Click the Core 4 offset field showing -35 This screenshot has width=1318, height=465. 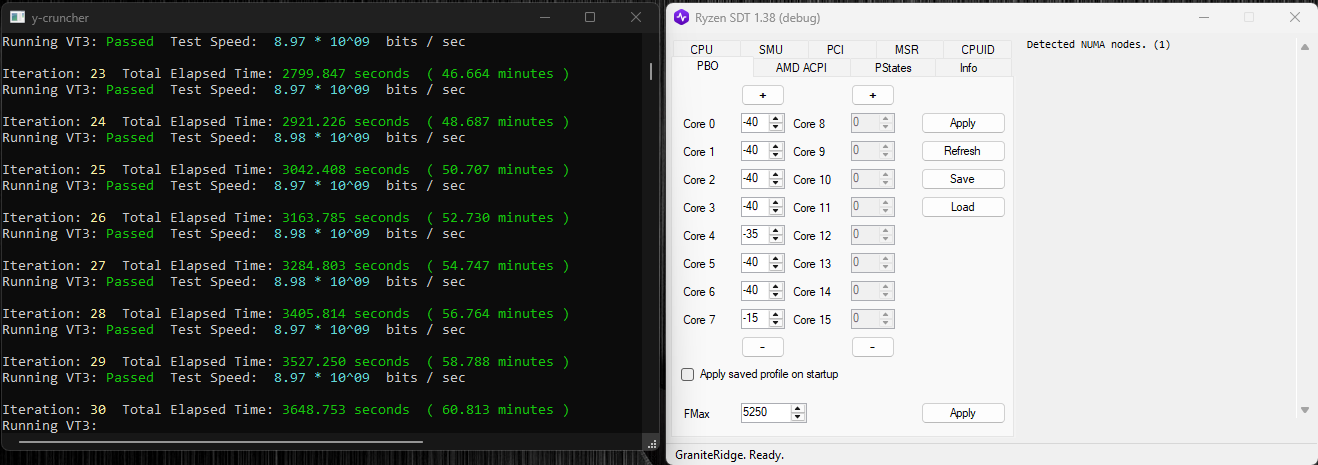(755, 235)
